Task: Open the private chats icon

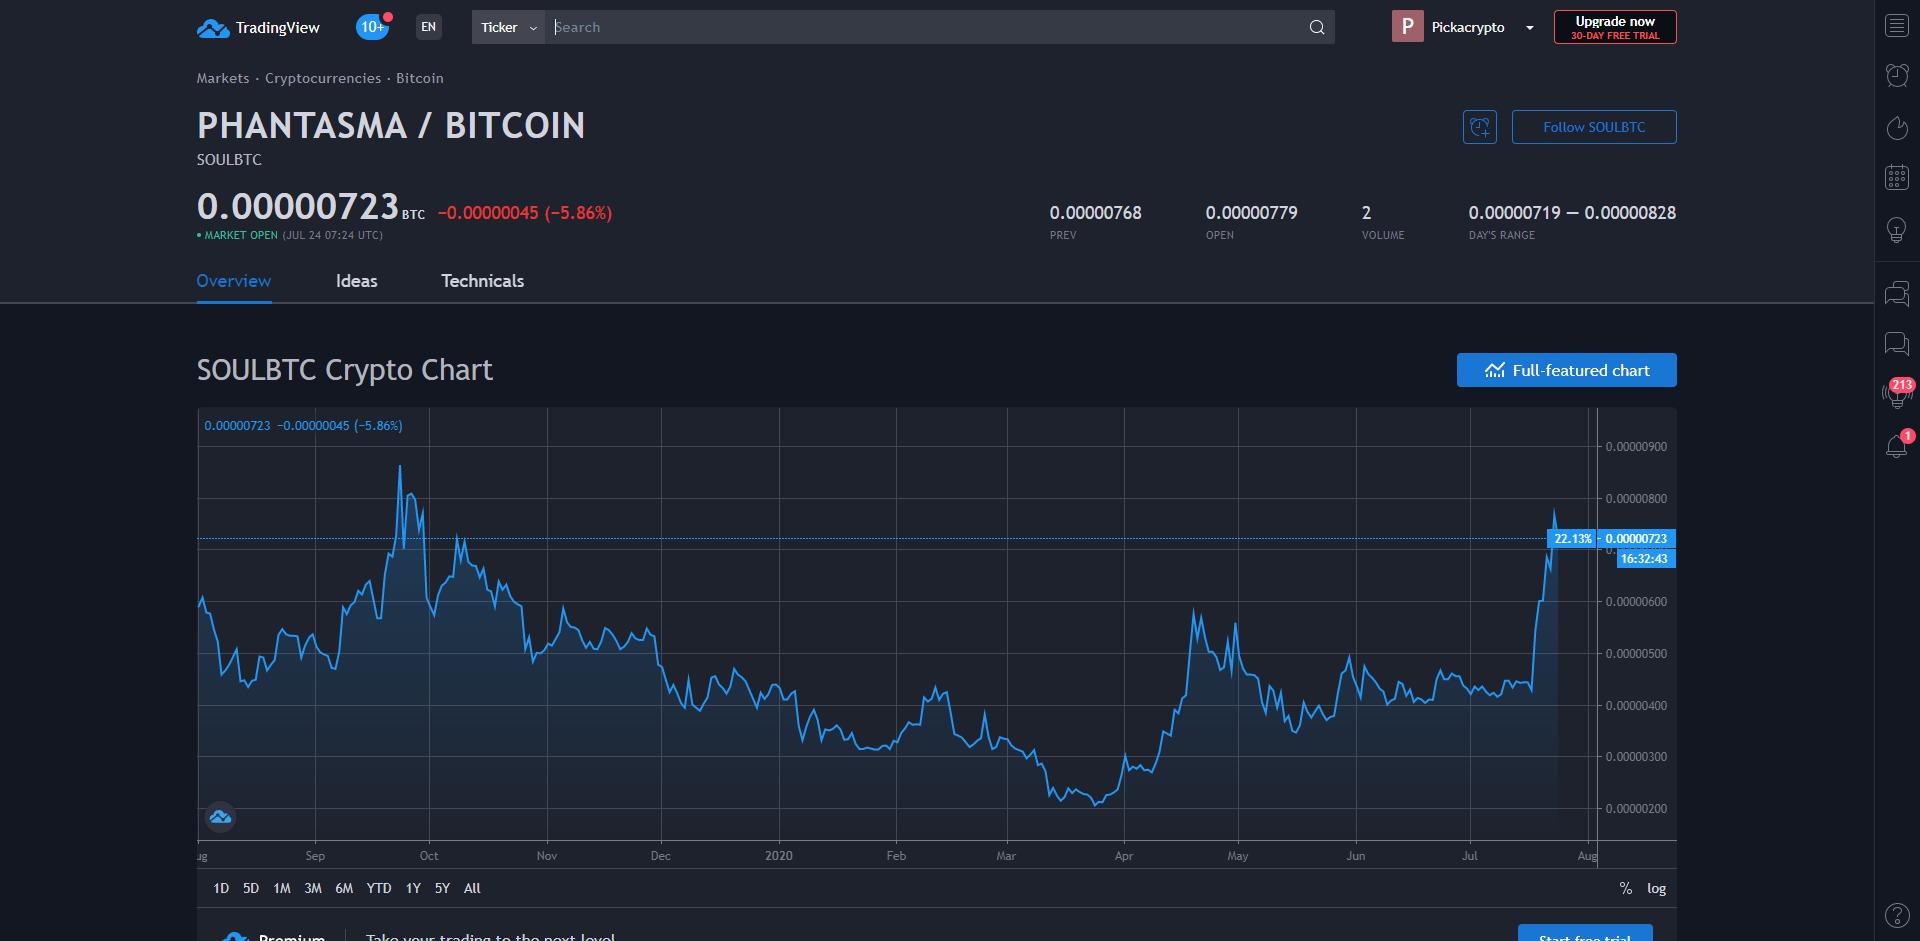Action: coord(1897,344)
